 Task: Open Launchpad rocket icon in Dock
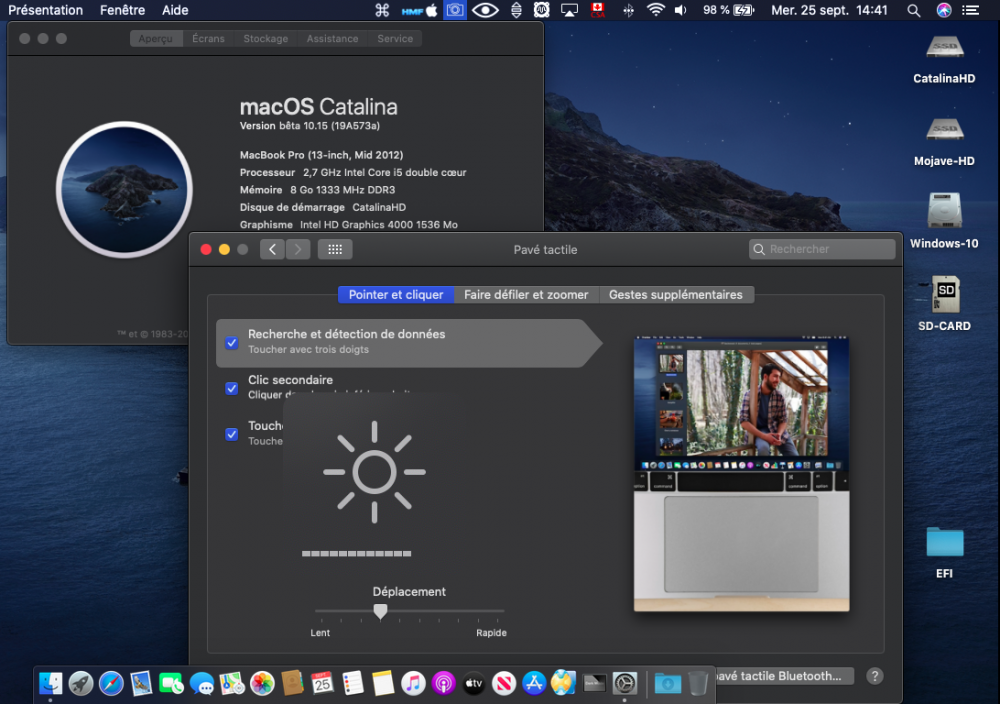coord(81,684)
